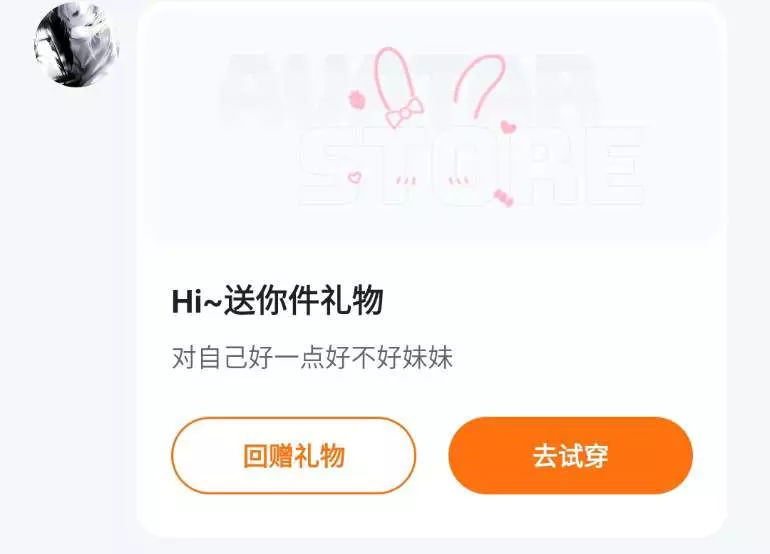Screen dimensions: 770x554
Task: Open the Avatar Store gift banner
Action: coord(433,124)
